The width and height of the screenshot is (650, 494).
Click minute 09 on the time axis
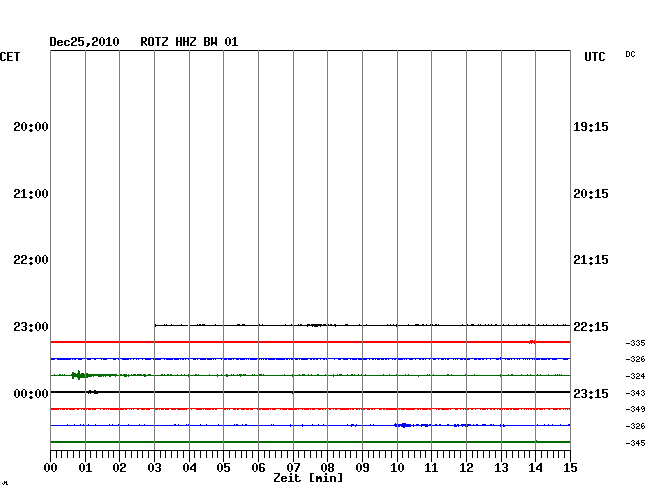click(362, 468)
